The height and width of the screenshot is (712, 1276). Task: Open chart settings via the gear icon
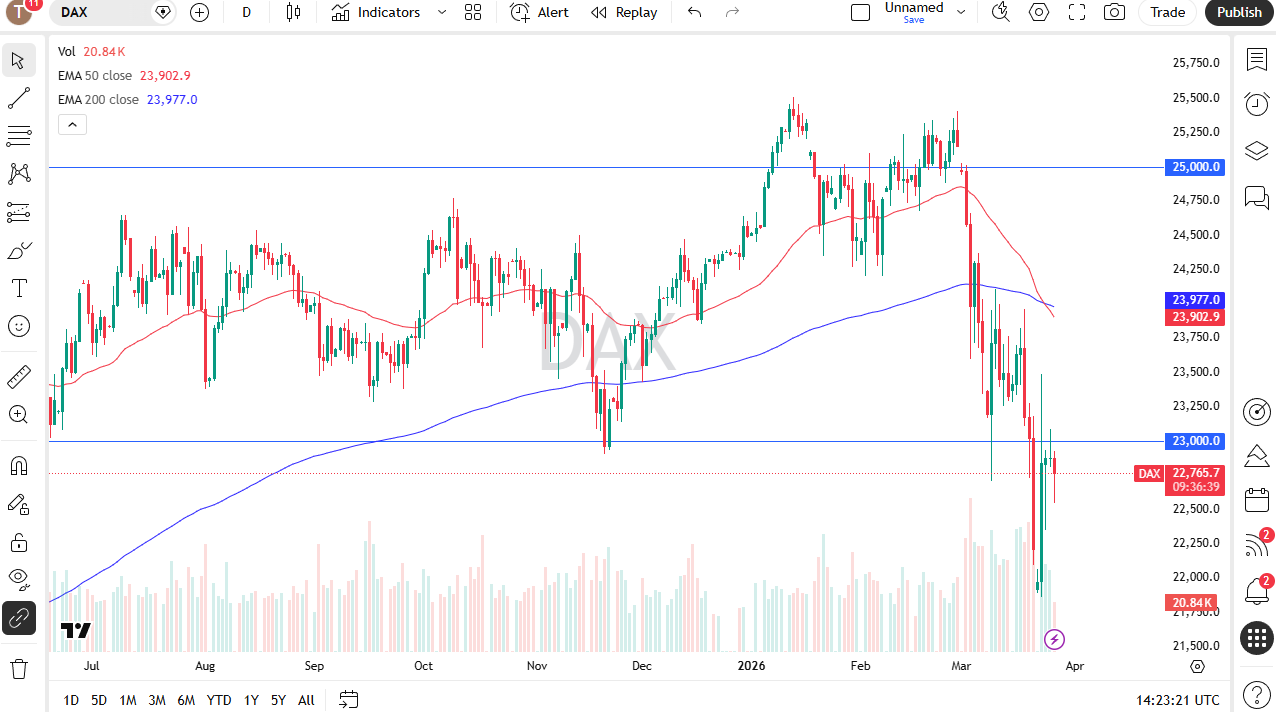tap(1038, 13)
